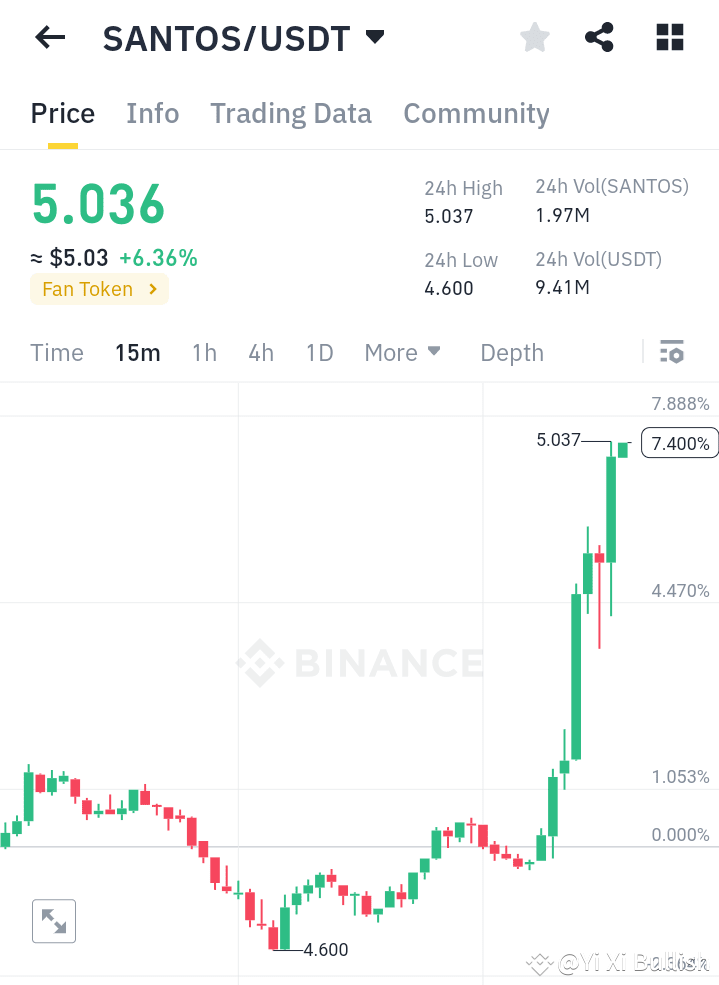Favorite SANTOS/USDT with the star icon
The width and height of the screenshot is (719, 985).
534,37
